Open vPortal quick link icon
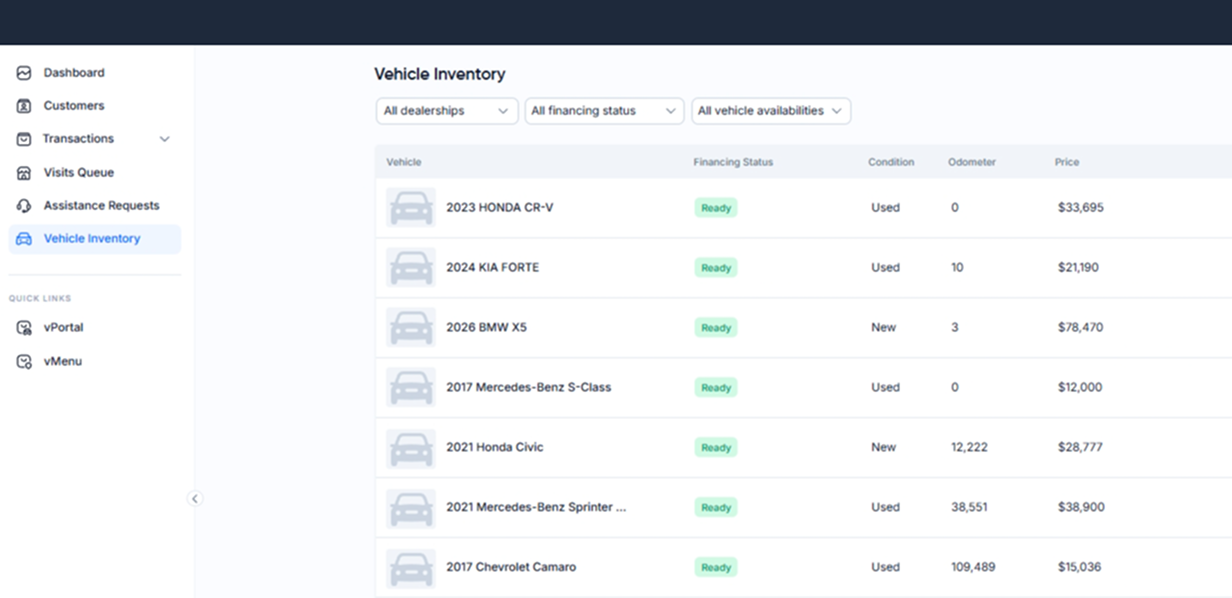The height and width of the screenshot is (598, 1232). 24,328
